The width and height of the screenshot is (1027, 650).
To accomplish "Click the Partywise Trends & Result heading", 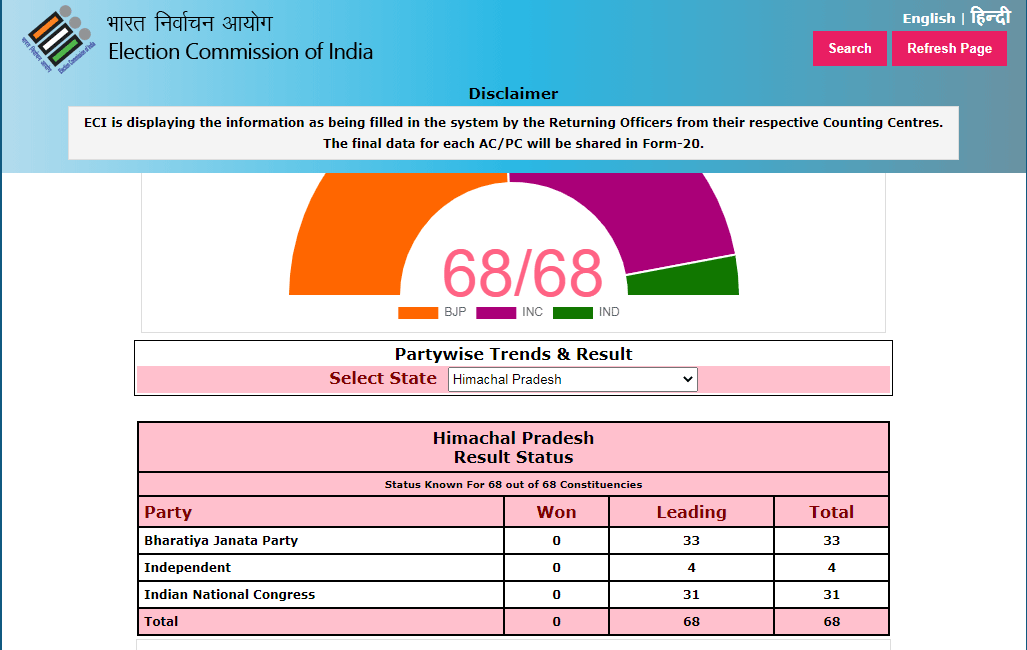I will 514,354.
